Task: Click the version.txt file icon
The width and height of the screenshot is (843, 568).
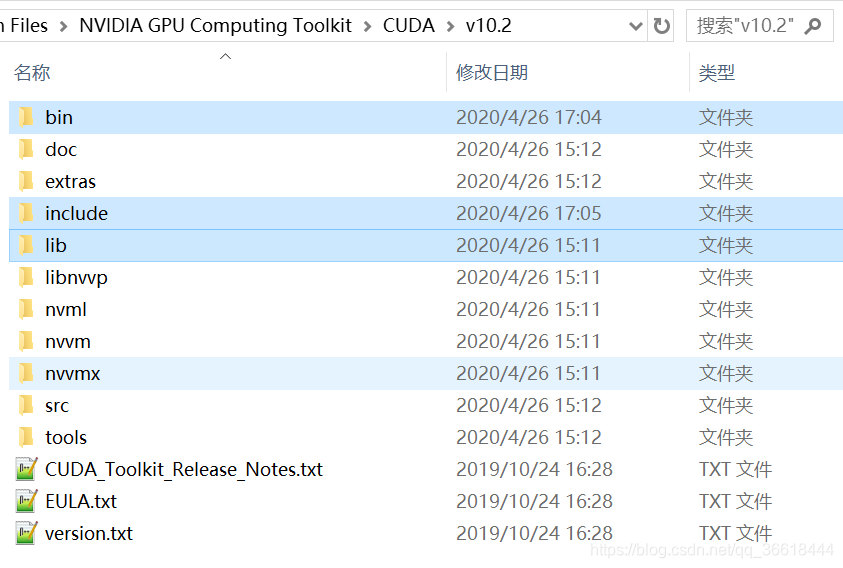Action: point(26,533)
